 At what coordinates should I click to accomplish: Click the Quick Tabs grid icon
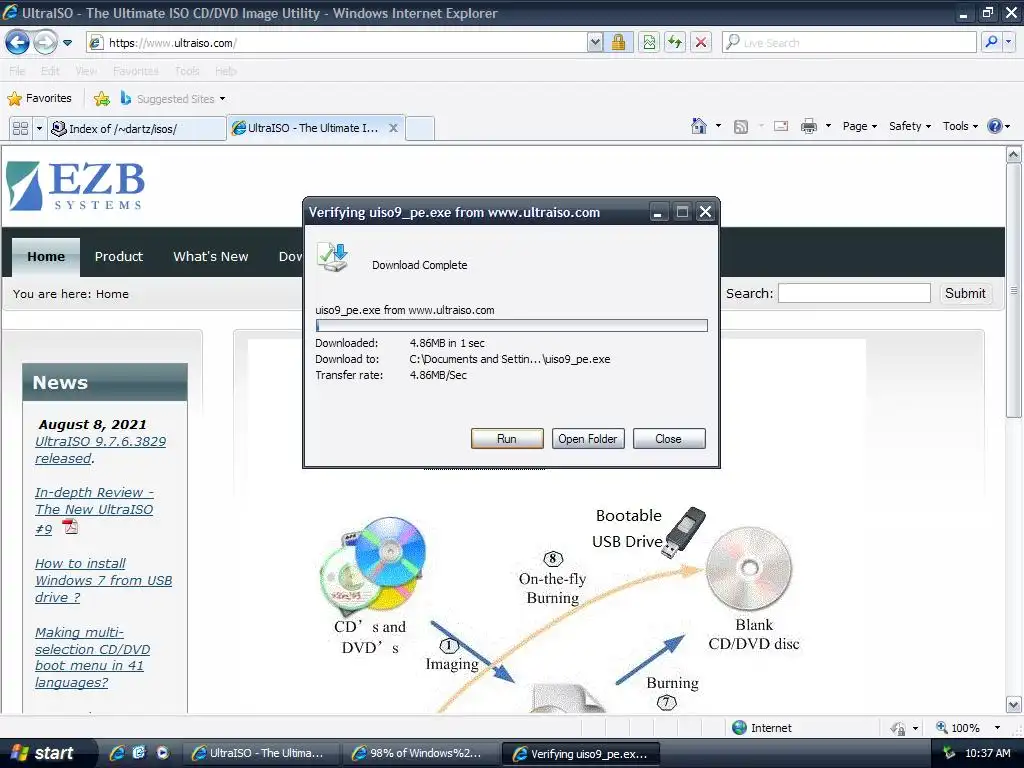pyautogui.click(x=20, y=128)
